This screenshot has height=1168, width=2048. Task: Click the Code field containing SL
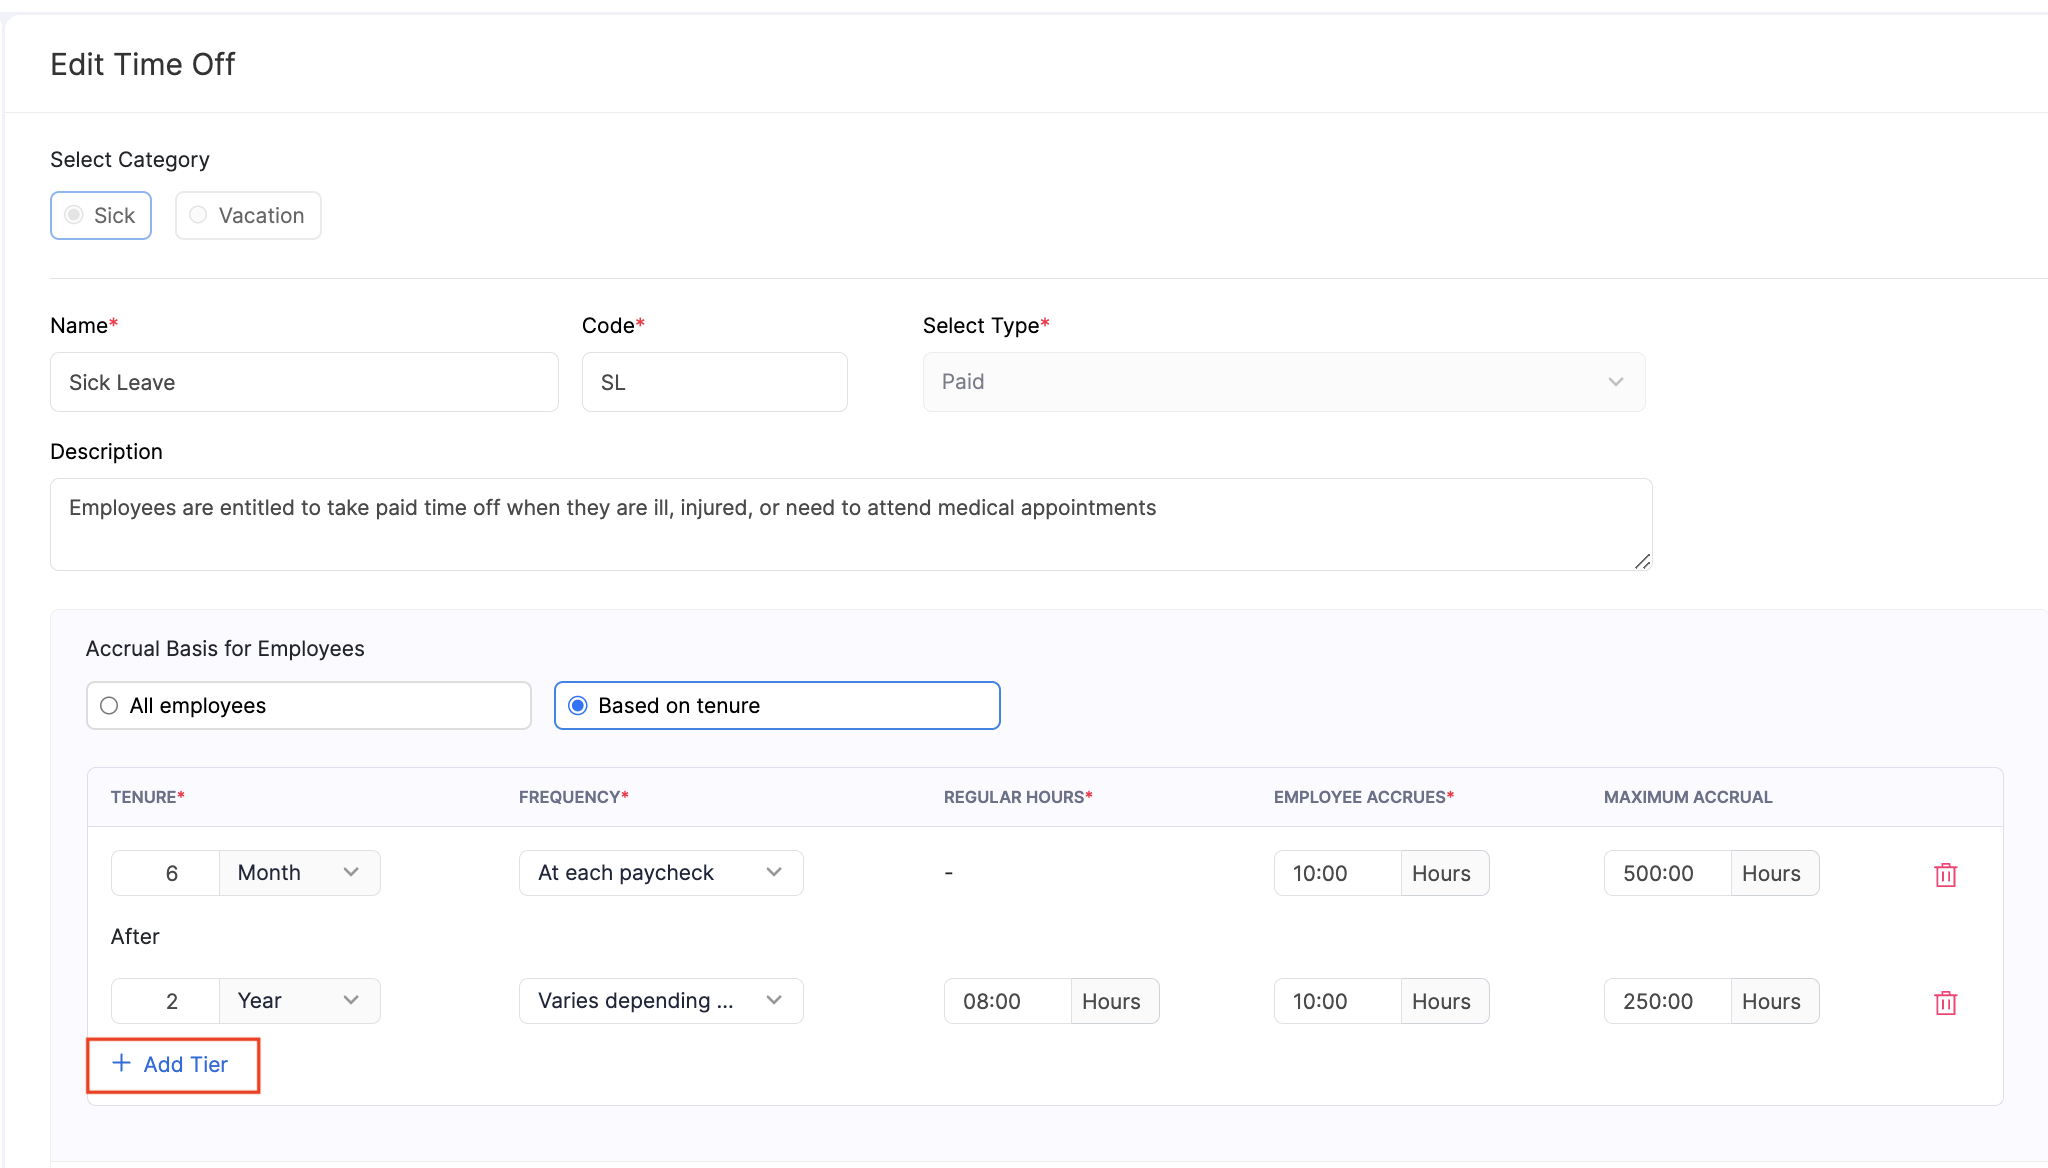714,382
